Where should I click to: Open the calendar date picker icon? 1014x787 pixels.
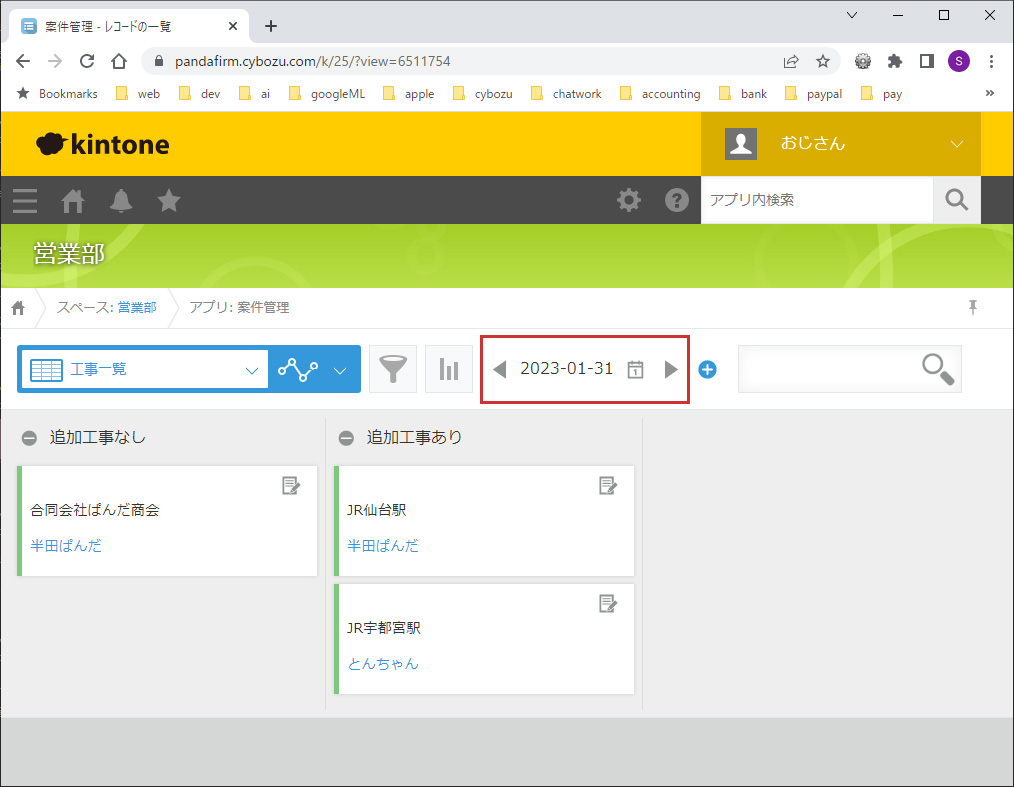[635, 369]
